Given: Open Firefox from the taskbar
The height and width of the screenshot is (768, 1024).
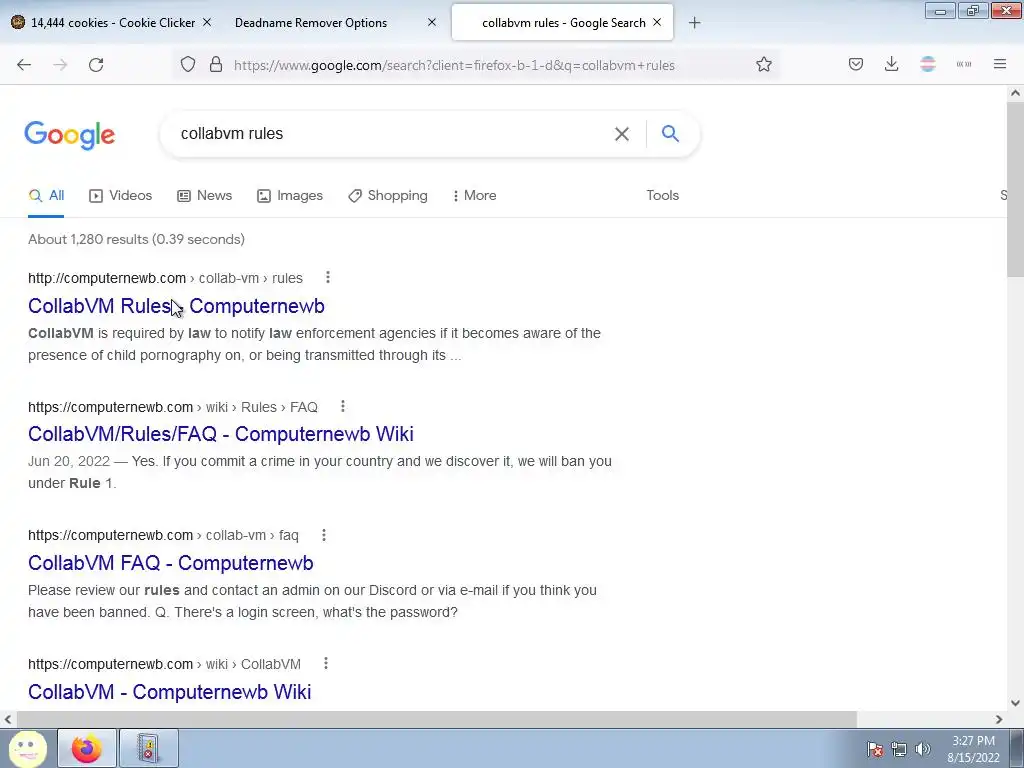Looking at the screenshot, I should tap(87, 748).
